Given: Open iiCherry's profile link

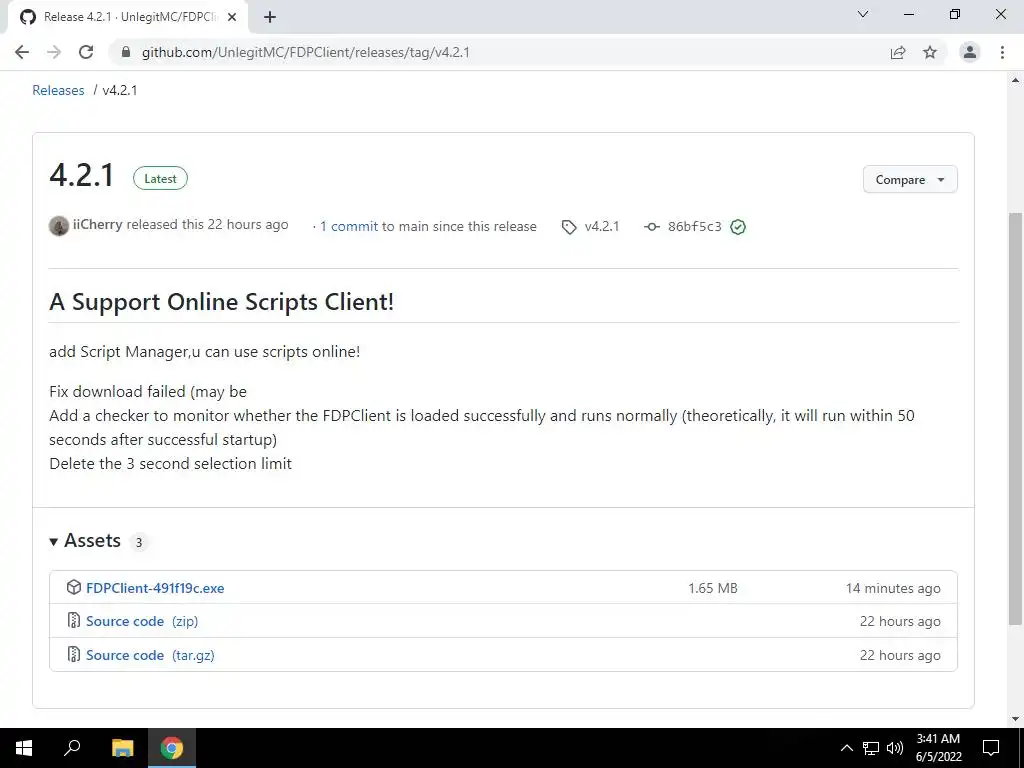Looking at the screenshot, I should click(97, 225).
